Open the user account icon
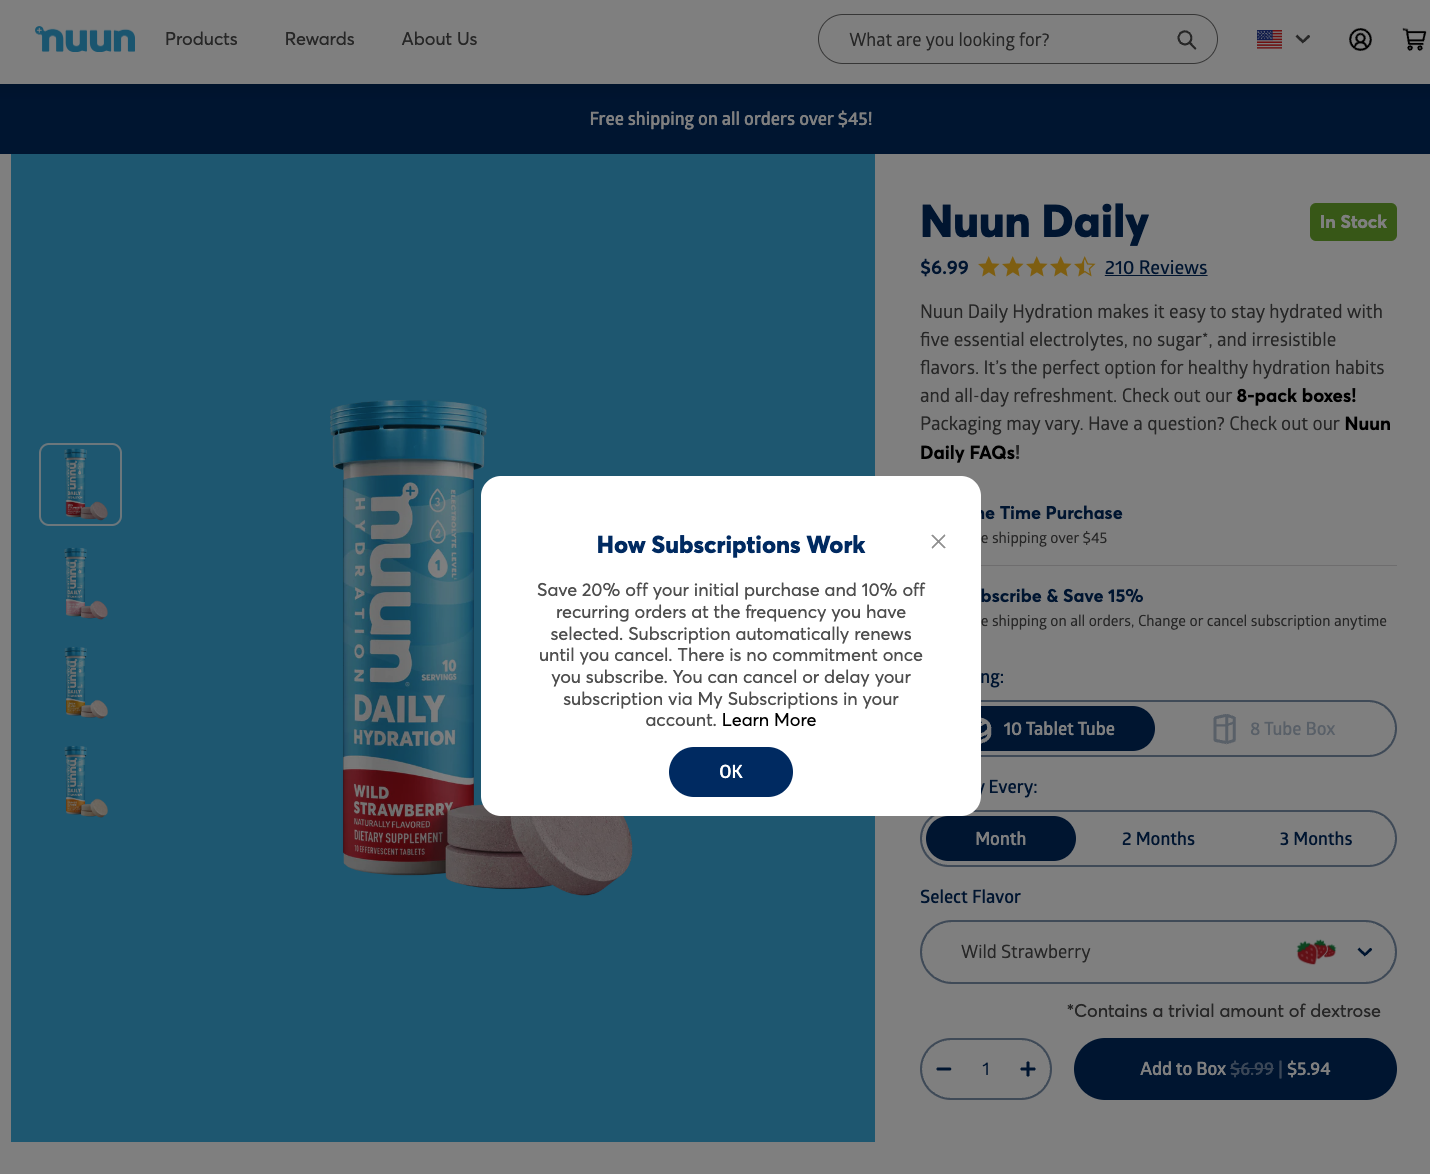1430x1174 pixels. (x=1360, y=40)
